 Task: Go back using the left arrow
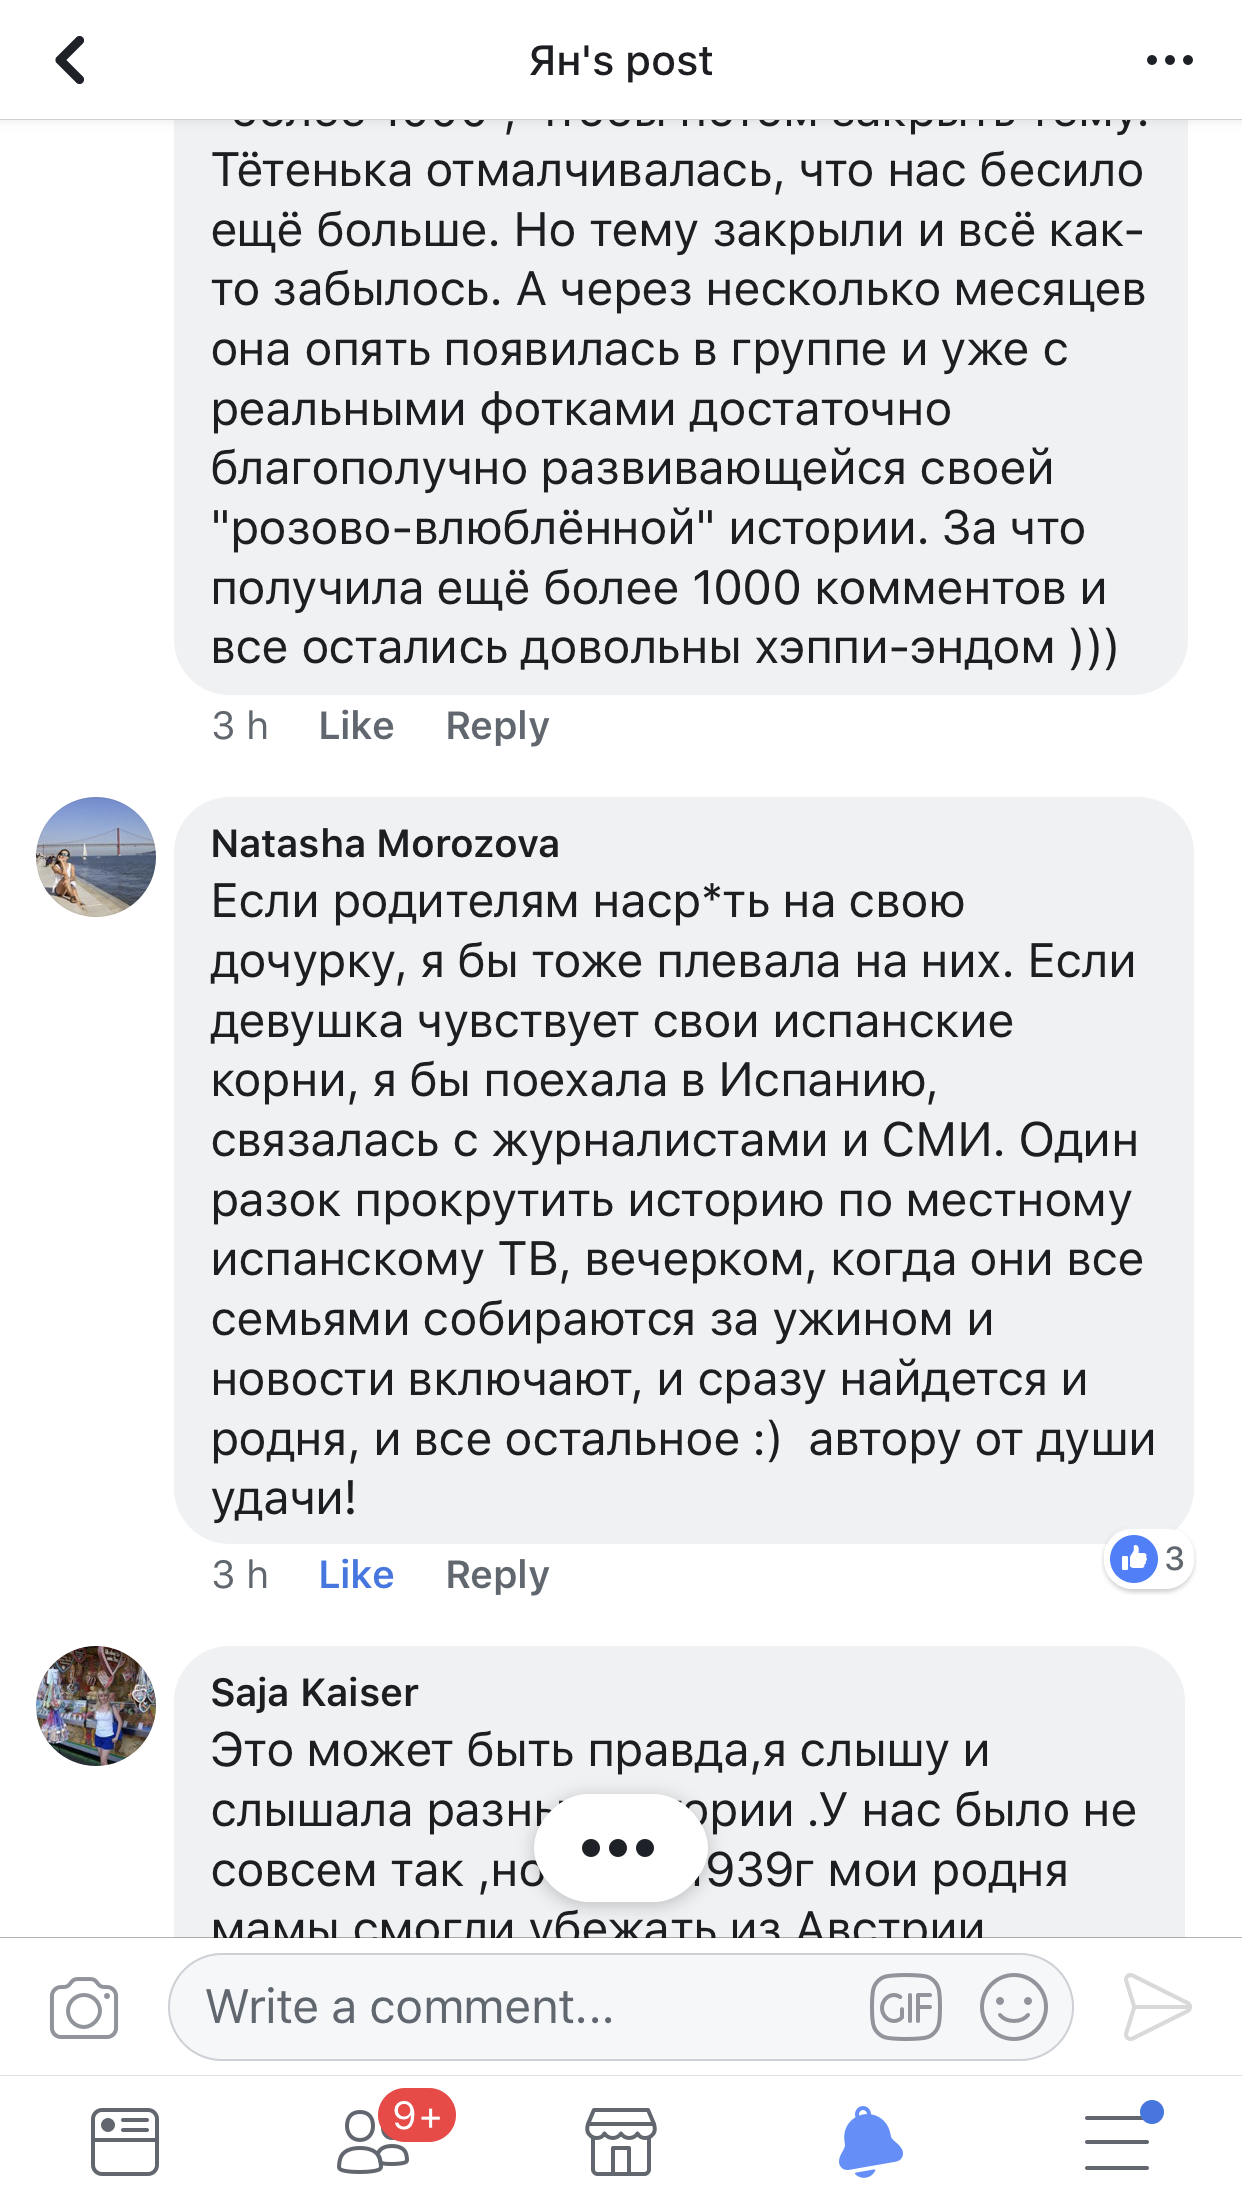tap(70, 60)
